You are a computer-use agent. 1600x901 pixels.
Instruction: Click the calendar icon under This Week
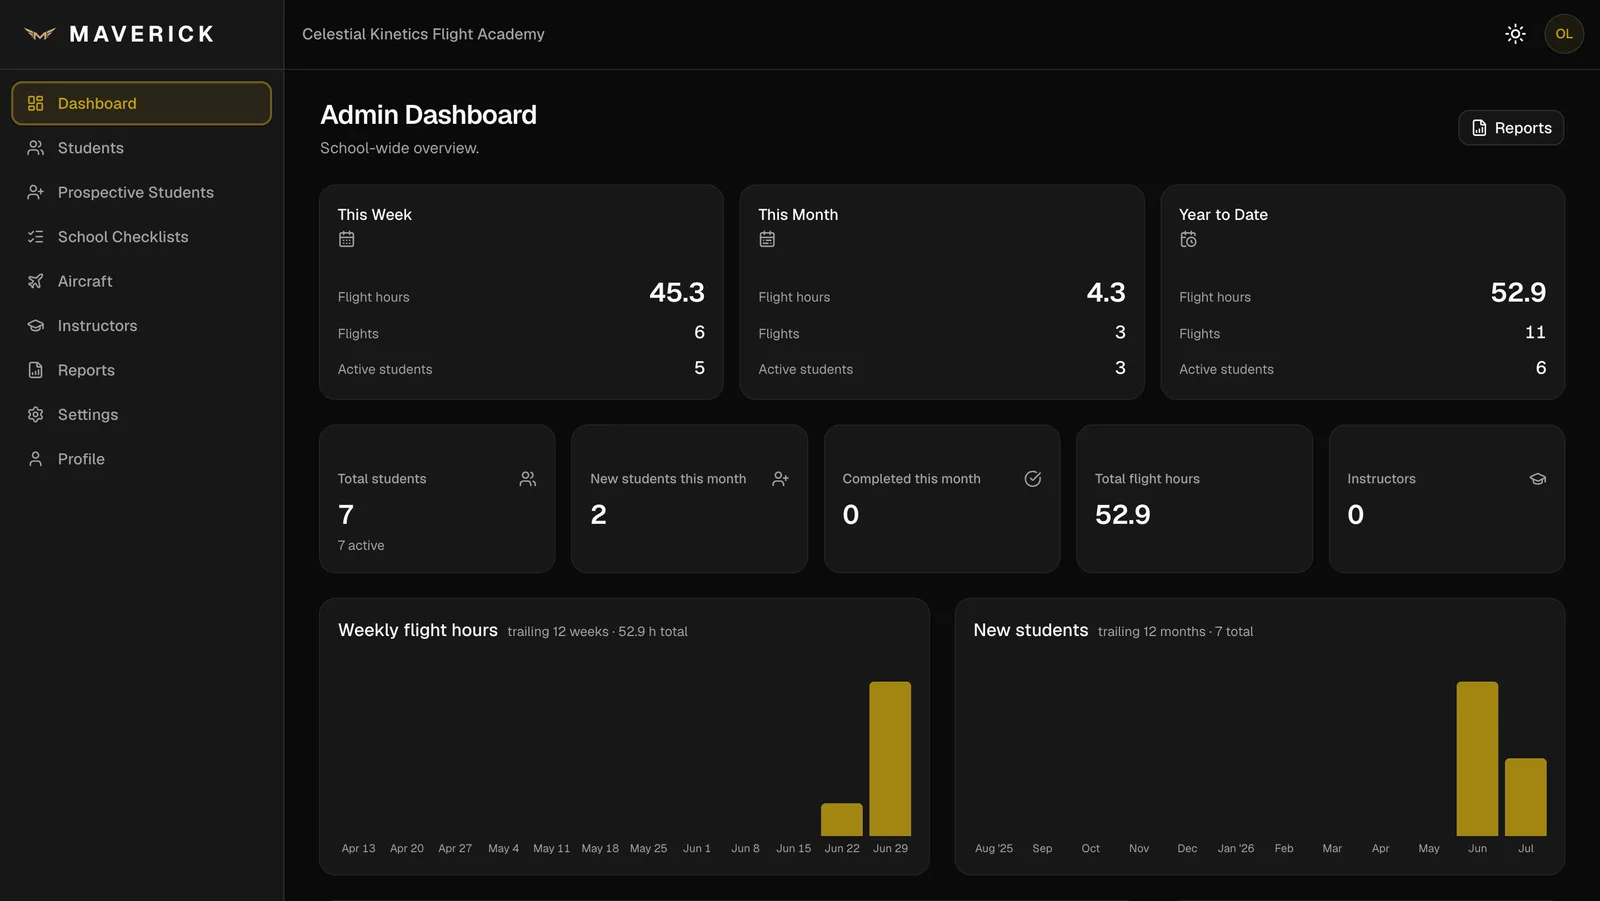[x=346, y=239]
